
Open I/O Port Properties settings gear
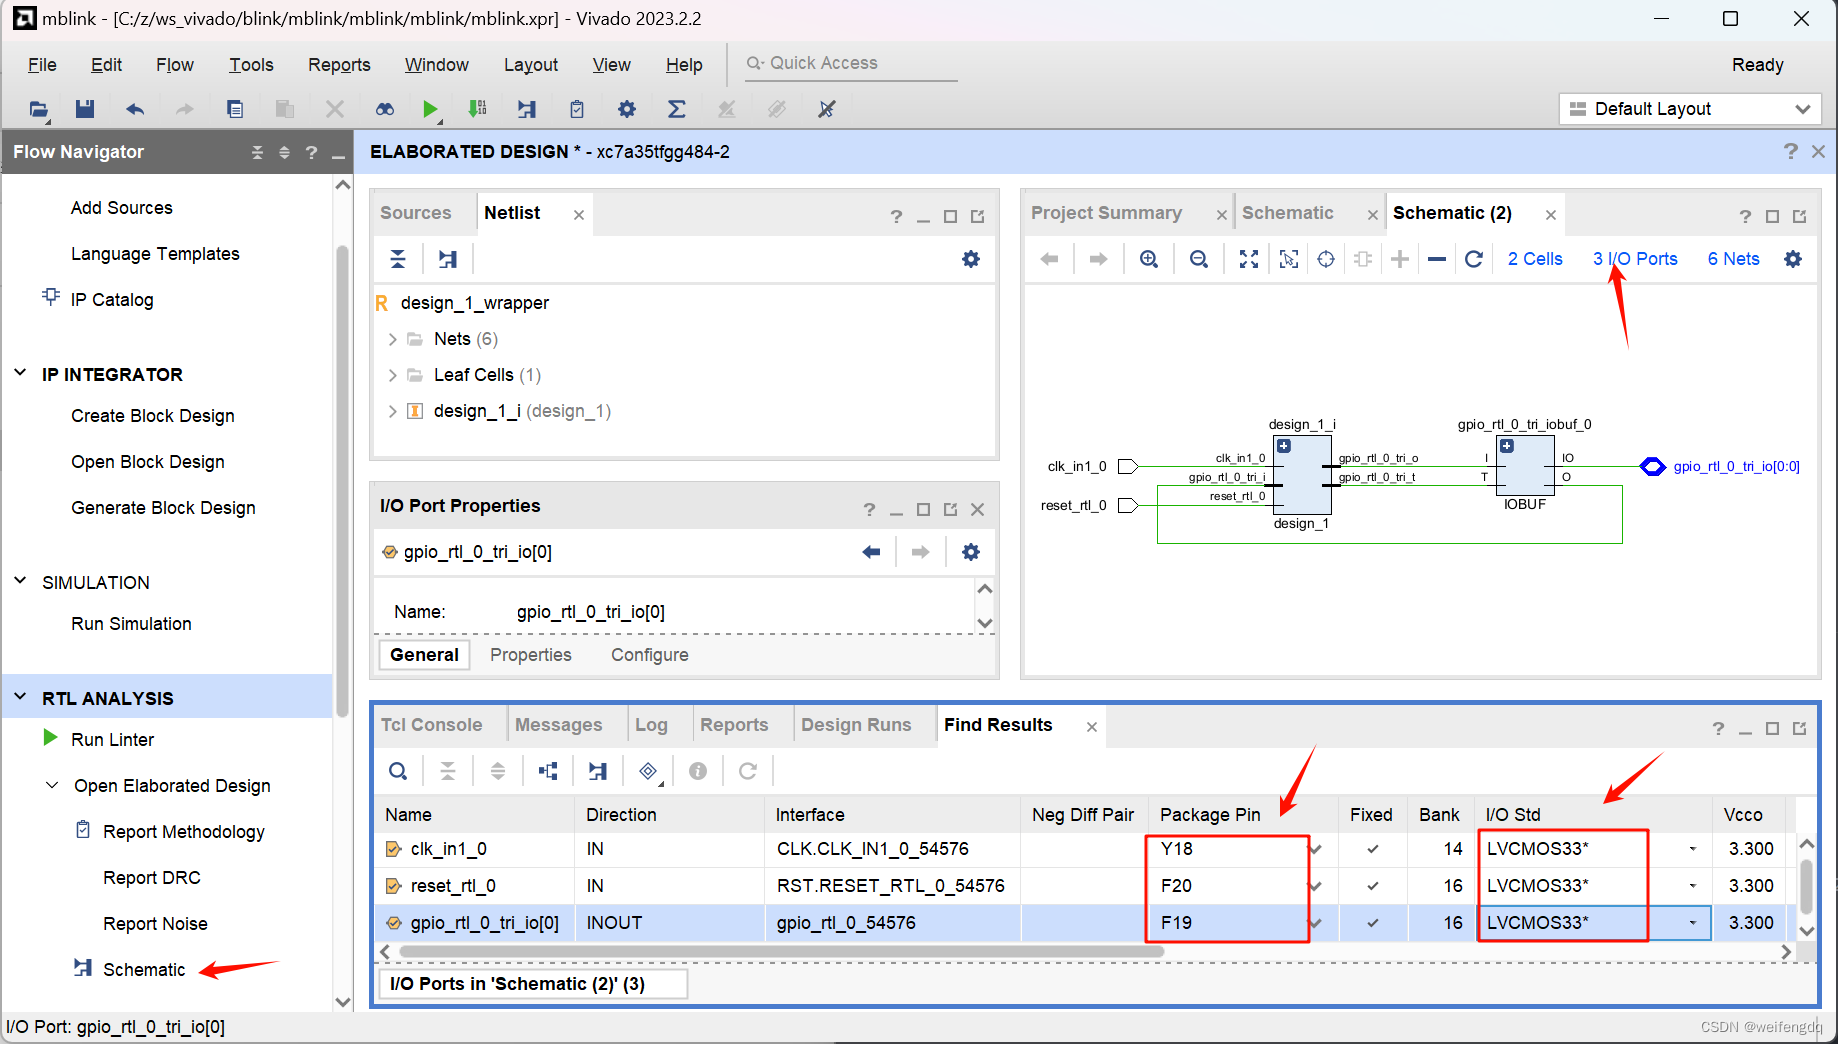(971, 552)
